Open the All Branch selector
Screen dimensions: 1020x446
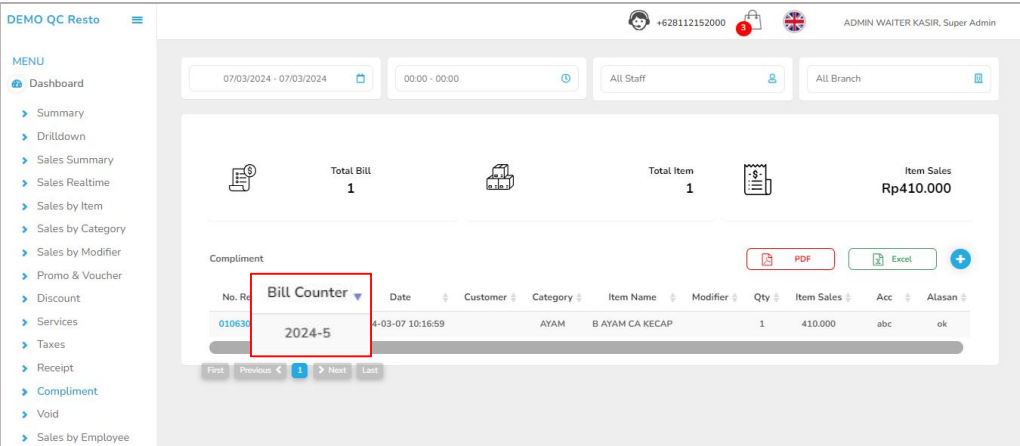coord(897,79)
